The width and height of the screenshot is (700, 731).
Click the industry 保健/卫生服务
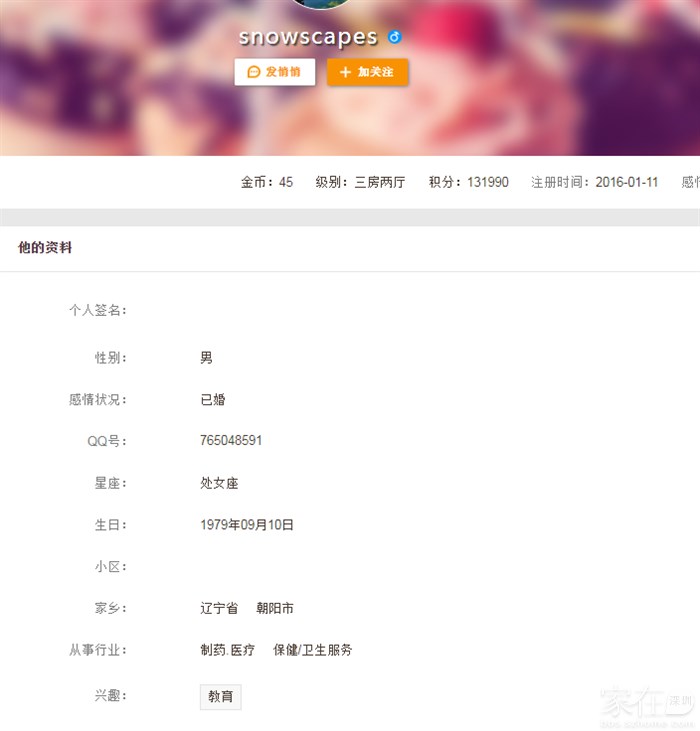point(313,650)
